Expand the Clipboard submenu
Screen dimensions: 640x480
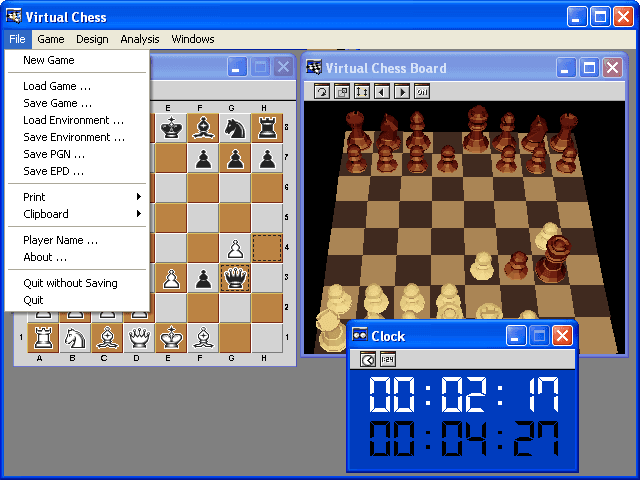tap(77, 214)
